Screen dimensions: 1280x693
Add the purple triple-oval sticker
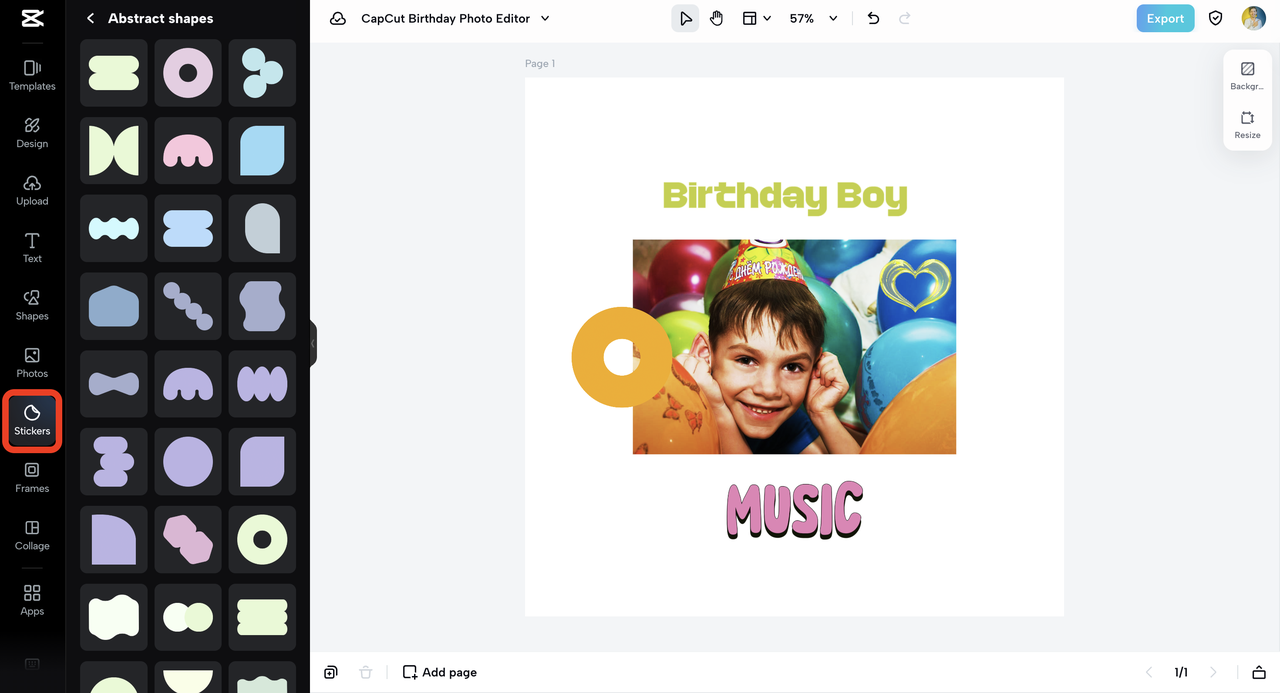[x=262, y=384]
